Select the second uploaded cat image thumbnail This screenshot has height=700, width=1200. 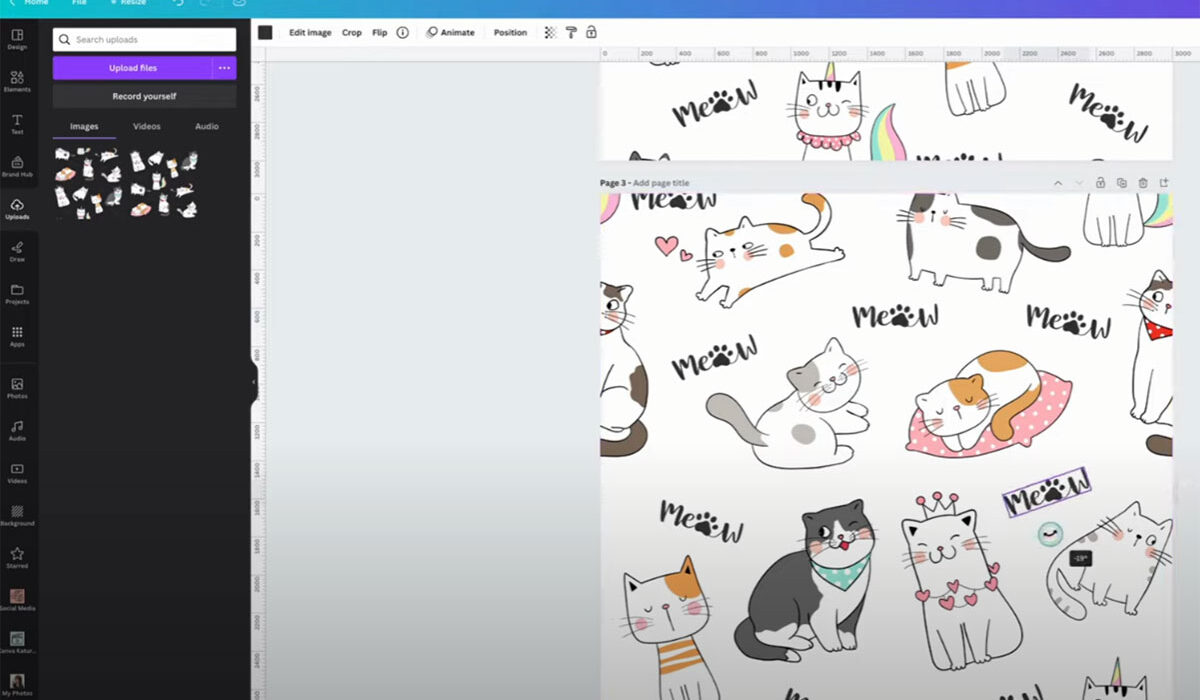pos(164,183)
